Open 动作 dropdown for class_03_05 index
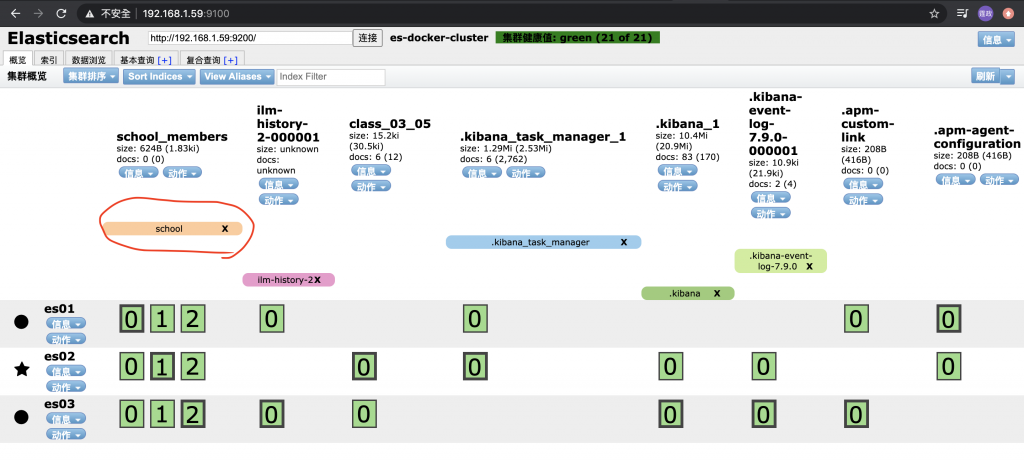The image size is (1024, 460). pyautogui.click(x=371, y=186)
